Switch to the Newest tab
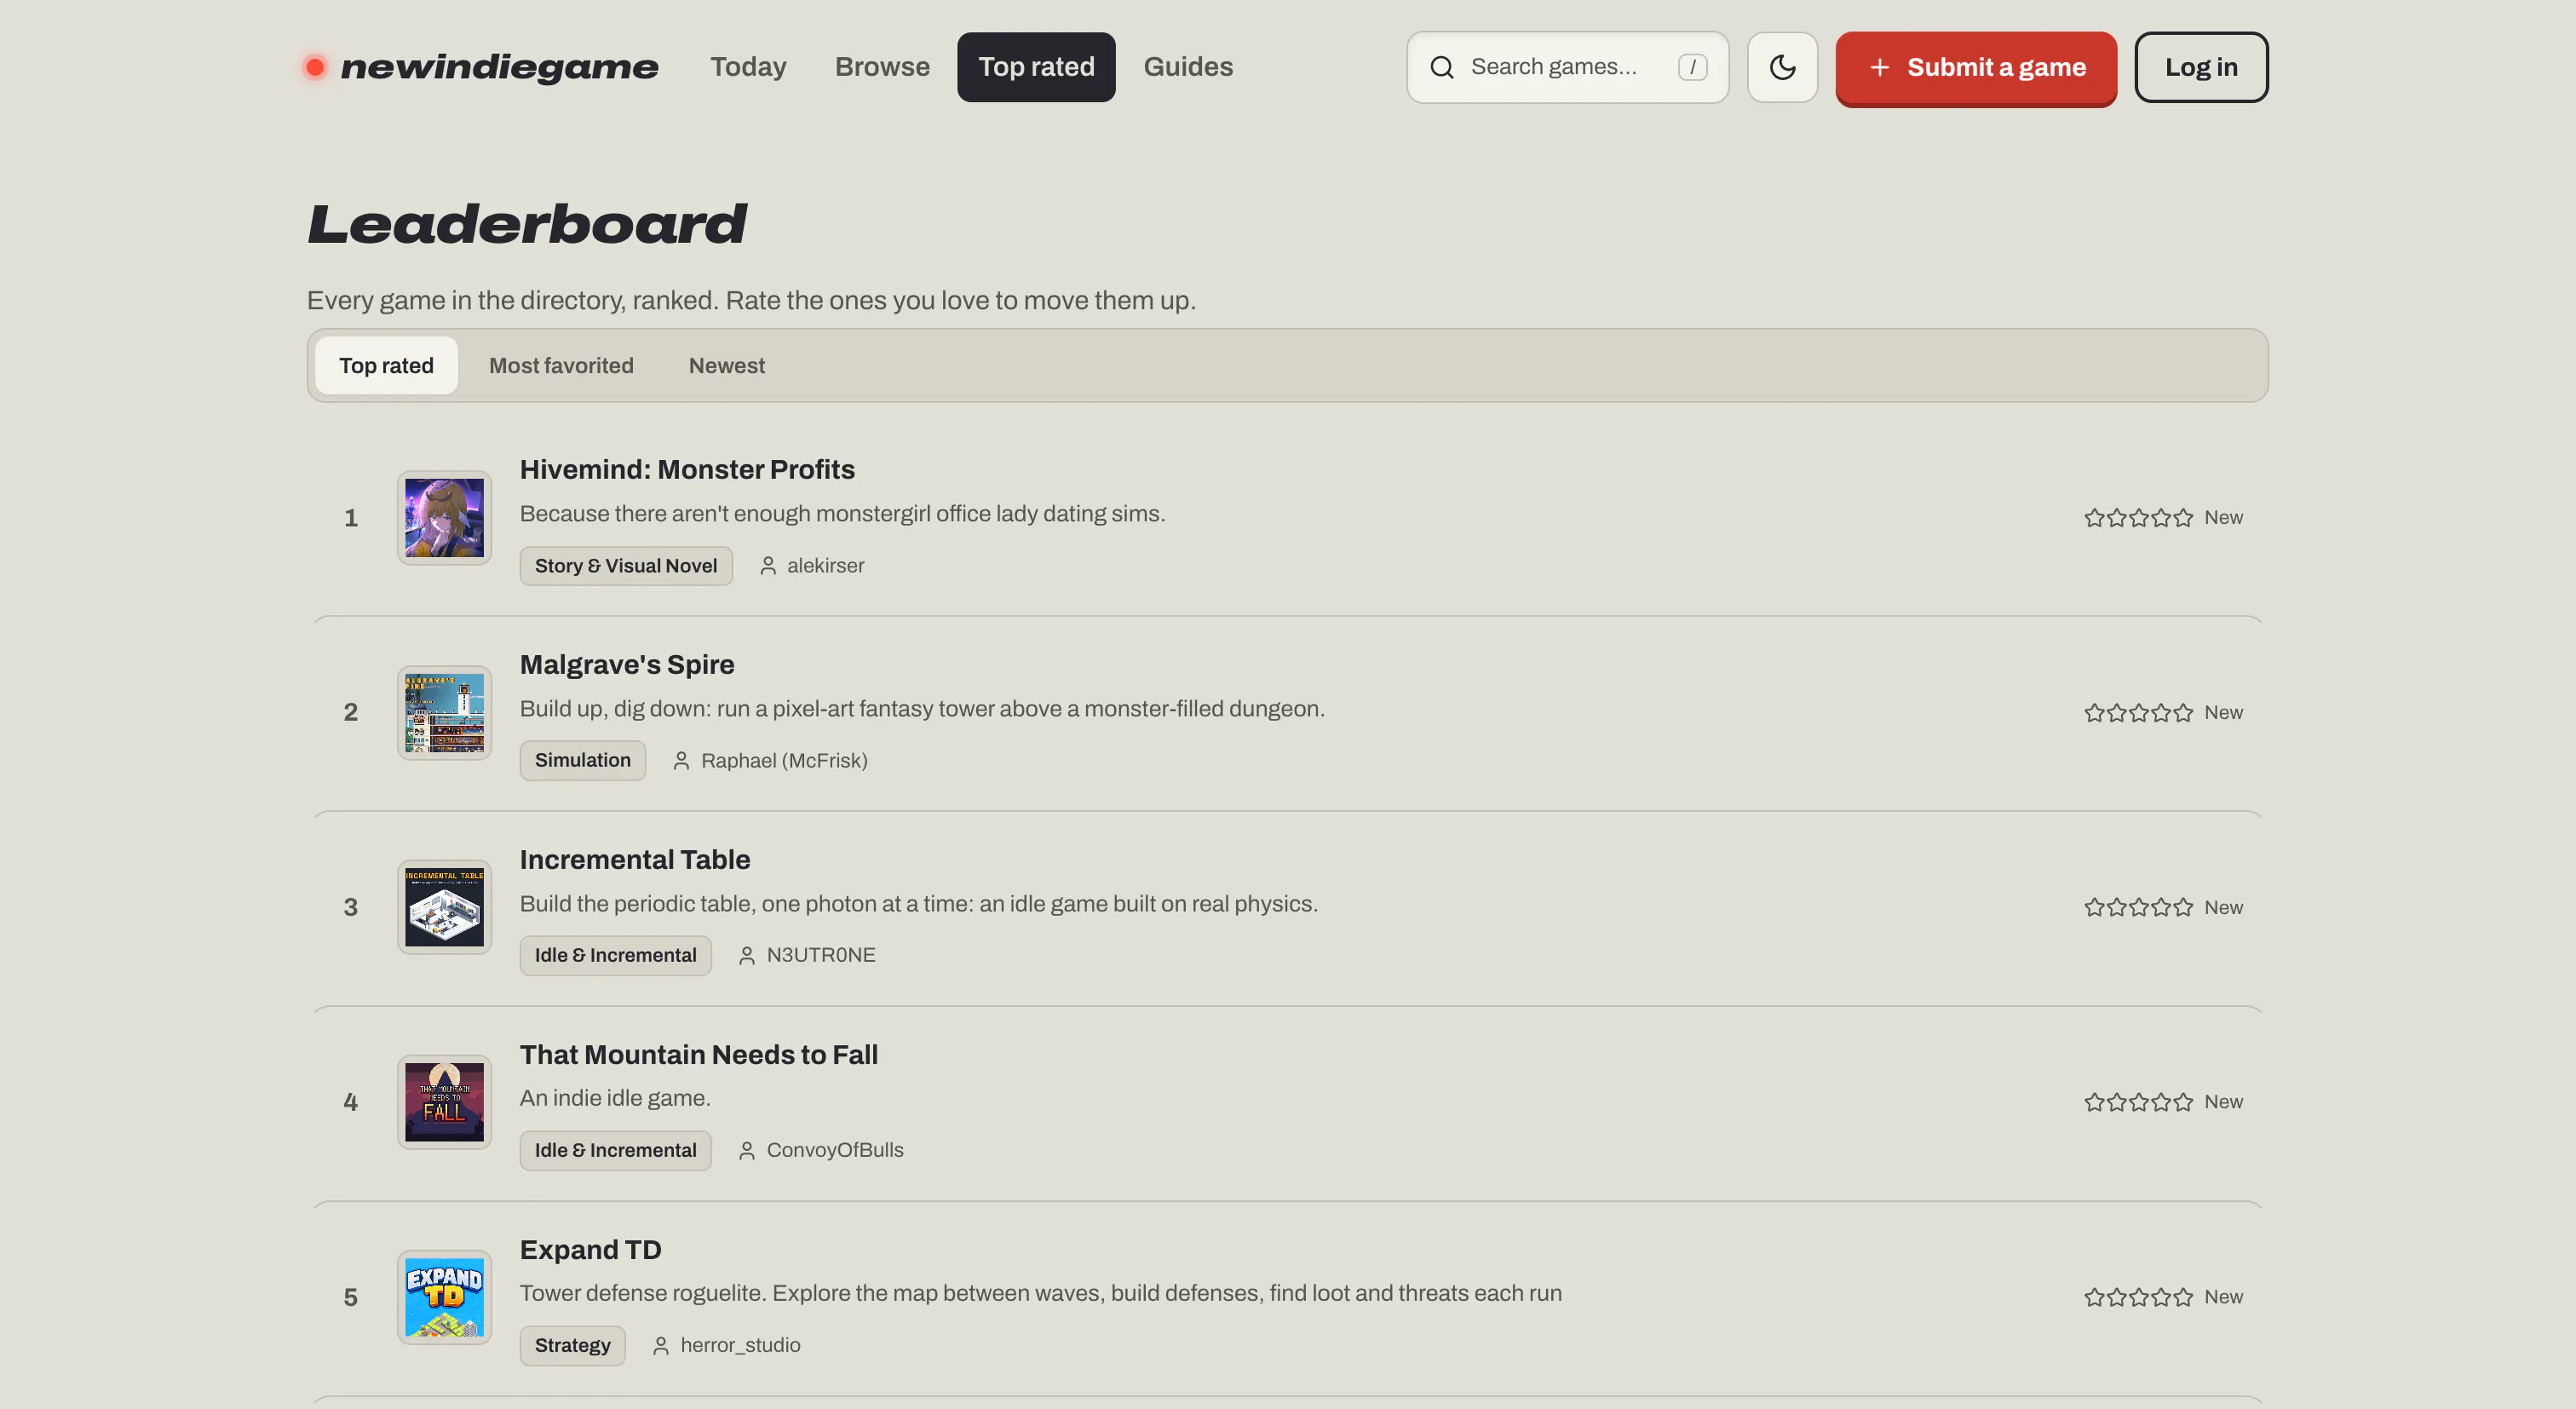 coord(726,365)
